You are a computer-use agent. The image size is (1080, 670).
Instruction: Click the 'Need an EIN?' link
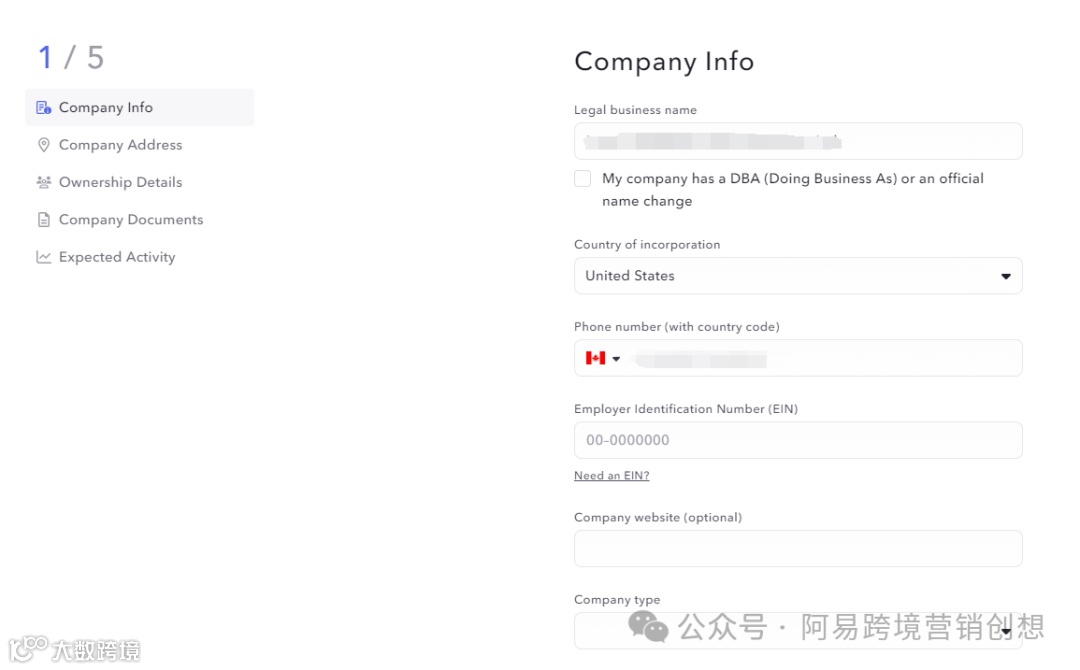coord(611,476)
